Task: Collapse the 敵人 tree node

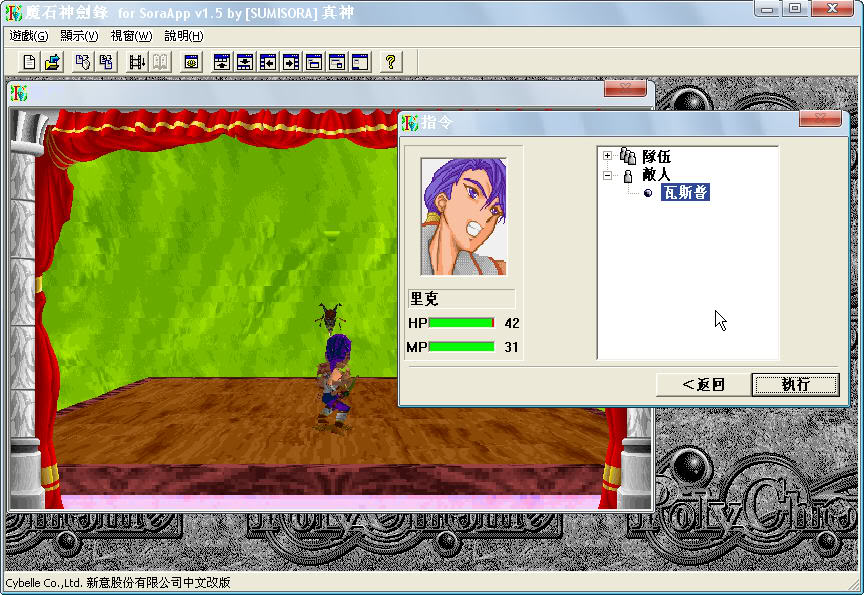Action: point(607,176)
